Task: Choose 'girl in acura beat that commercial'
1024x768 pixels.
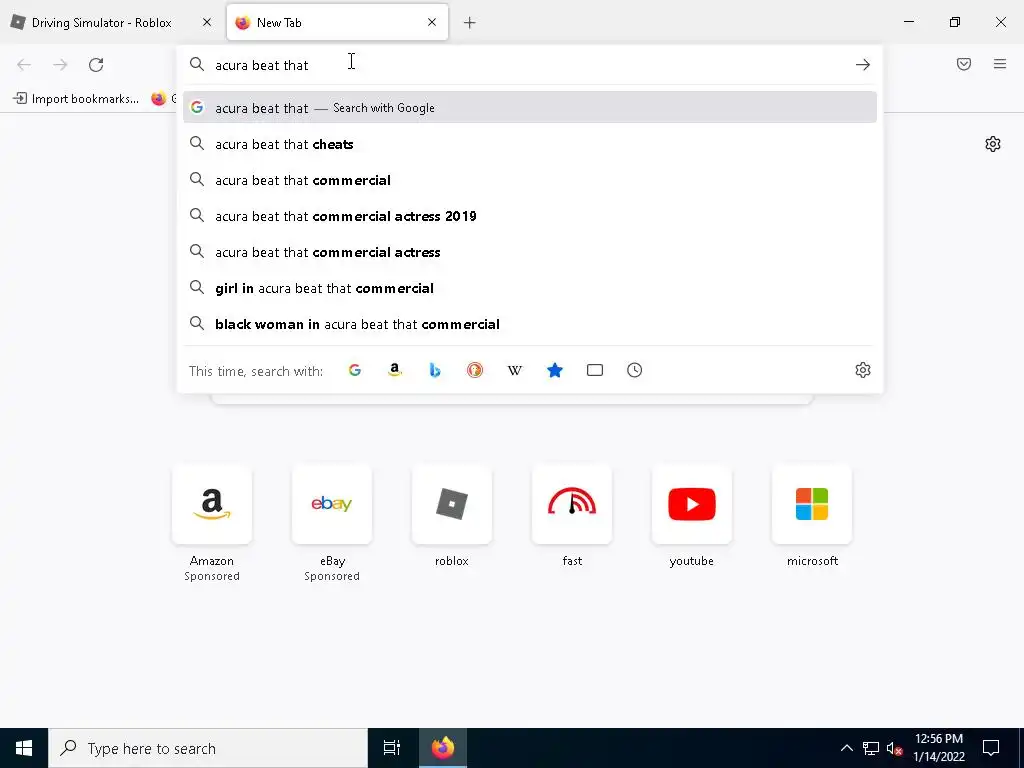Action: 530,288
